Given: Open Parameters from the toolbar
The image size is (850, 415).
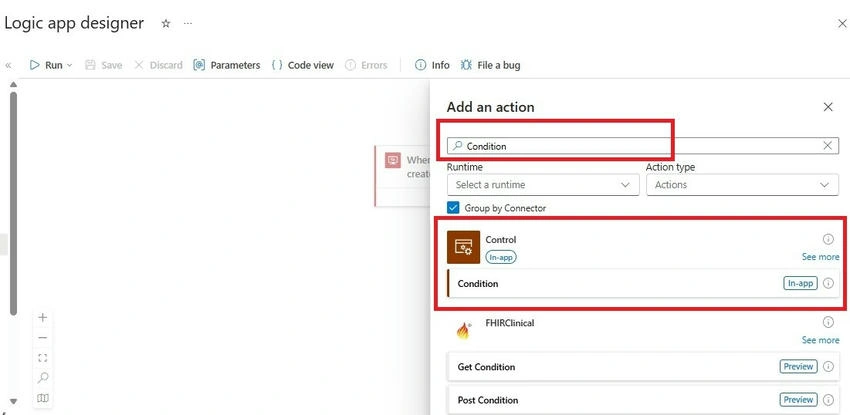Looking at the screenshot, I should (x=227, y=65).
